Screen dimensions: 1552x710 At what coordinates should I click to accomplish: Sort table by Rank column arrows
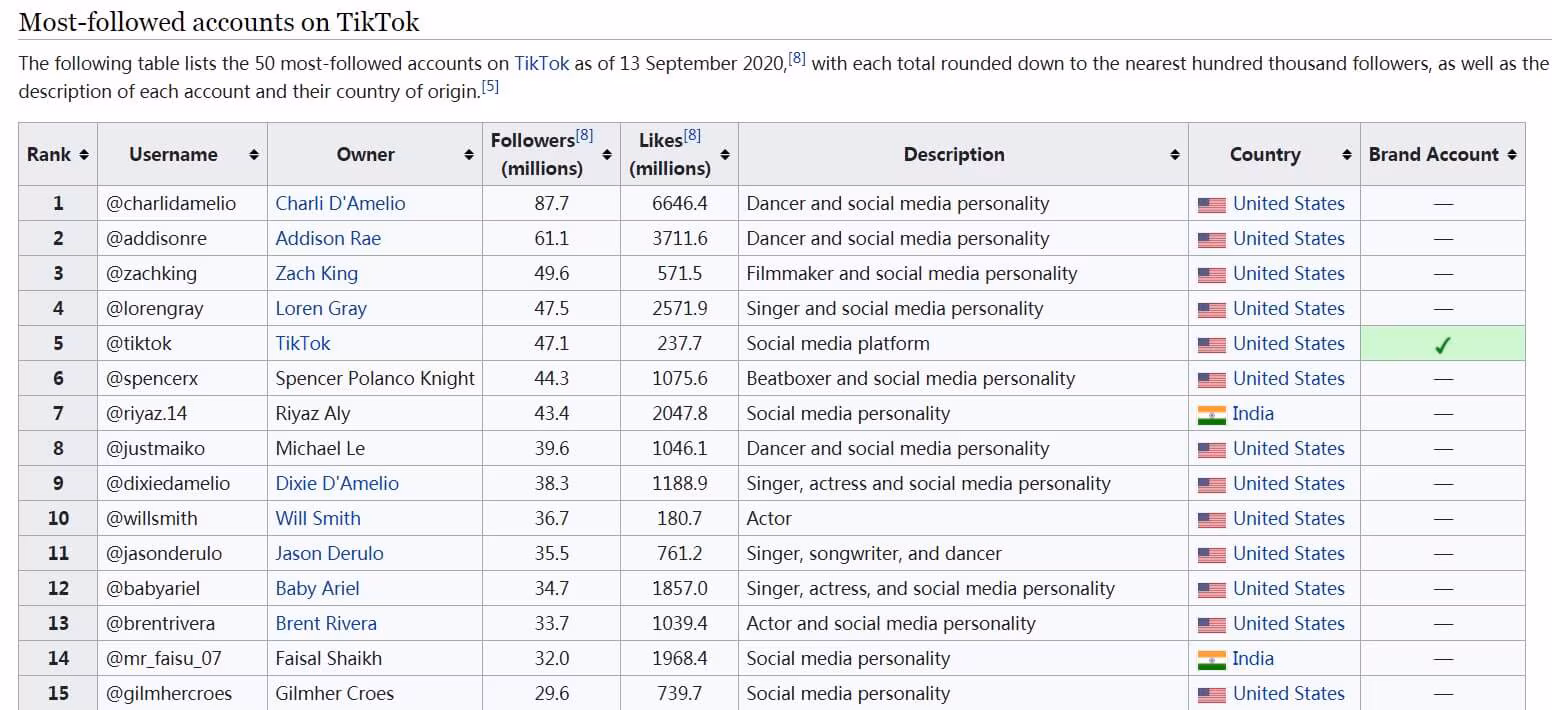click(84, 155)
